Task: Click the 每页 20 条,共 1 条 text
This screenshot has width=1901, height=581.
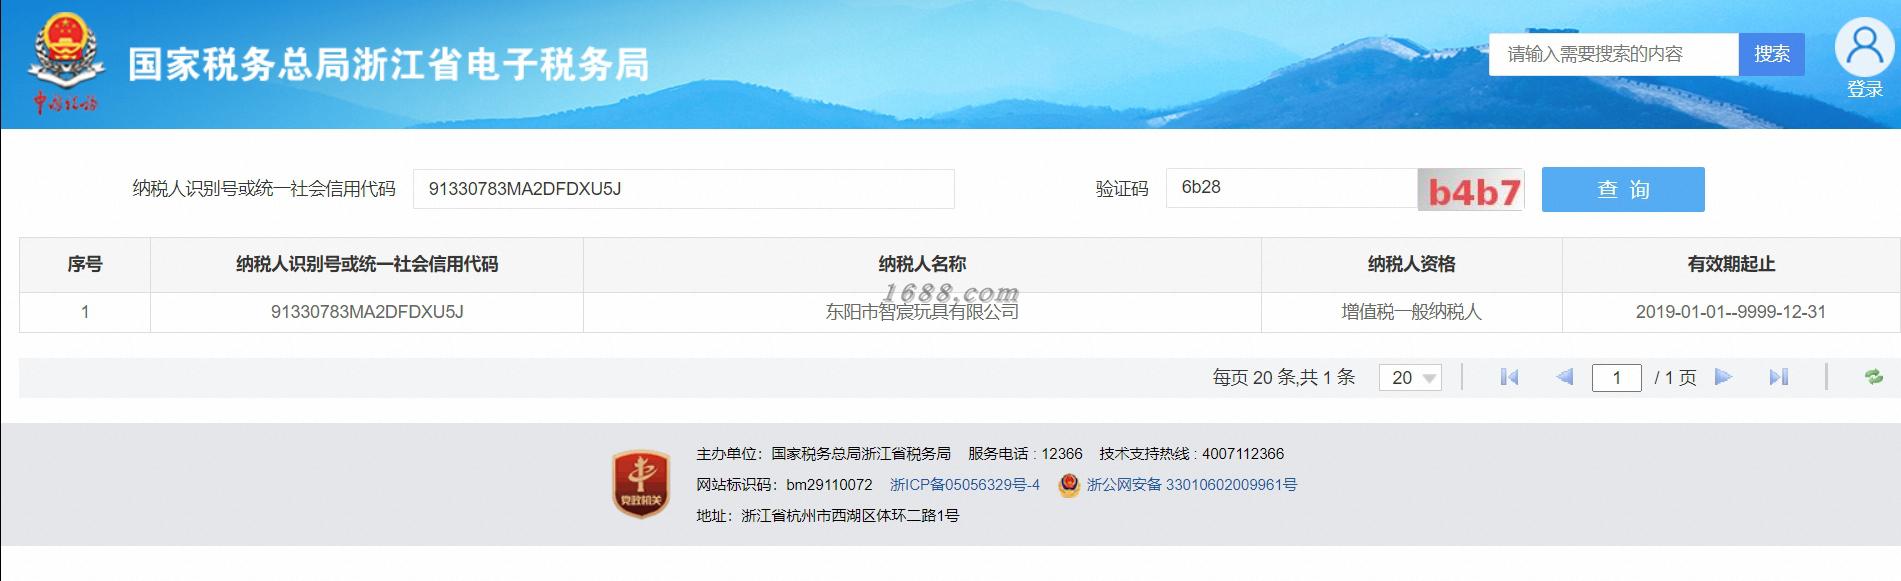Action: (1284, 377)
